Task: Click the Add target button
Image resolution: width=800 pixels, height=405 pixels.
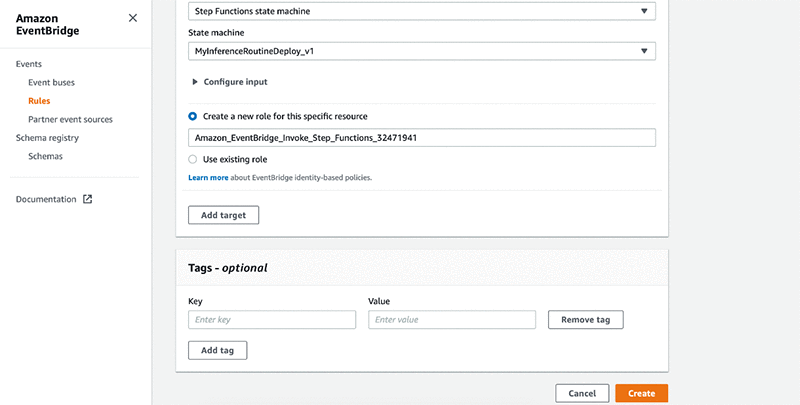Action: tap(224, 215)
